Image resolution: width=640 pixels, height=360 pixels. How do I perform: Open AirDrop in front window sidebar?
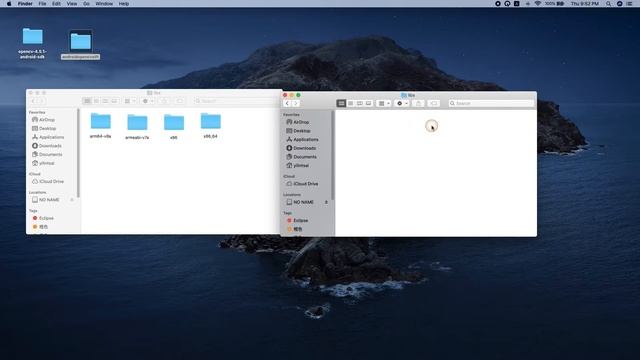point(301,122)
